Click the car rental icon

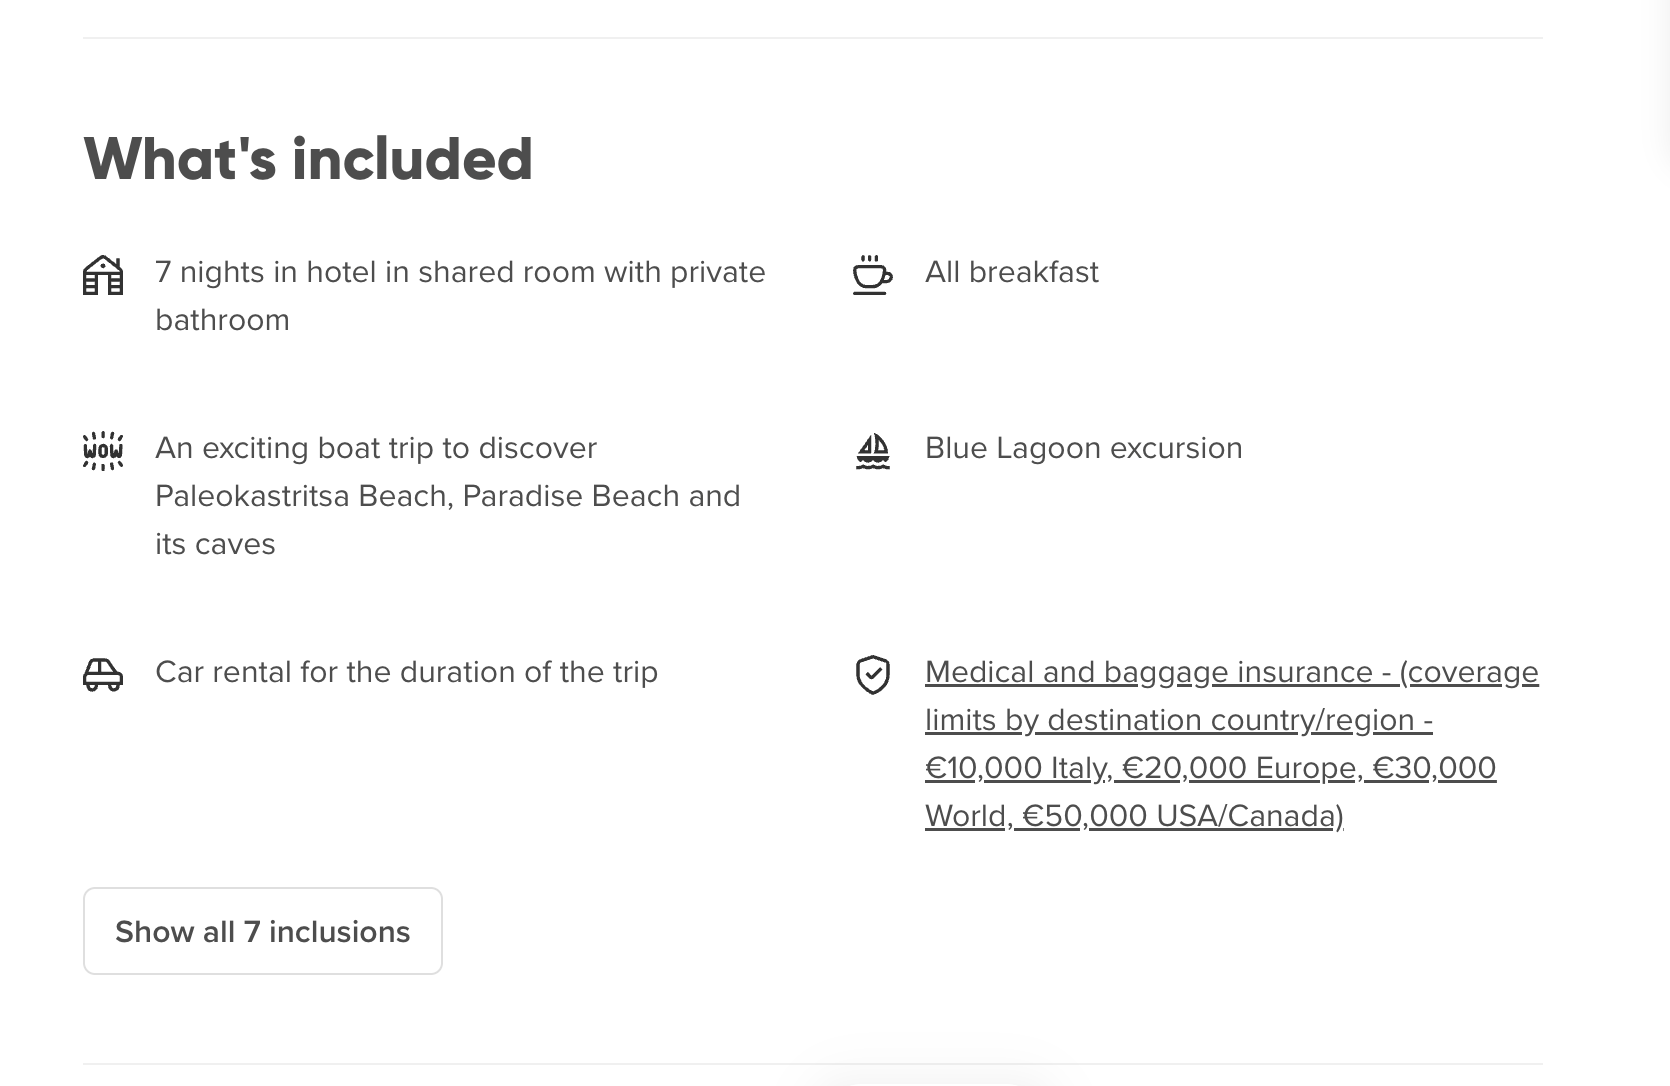click(x=103, y=675)
